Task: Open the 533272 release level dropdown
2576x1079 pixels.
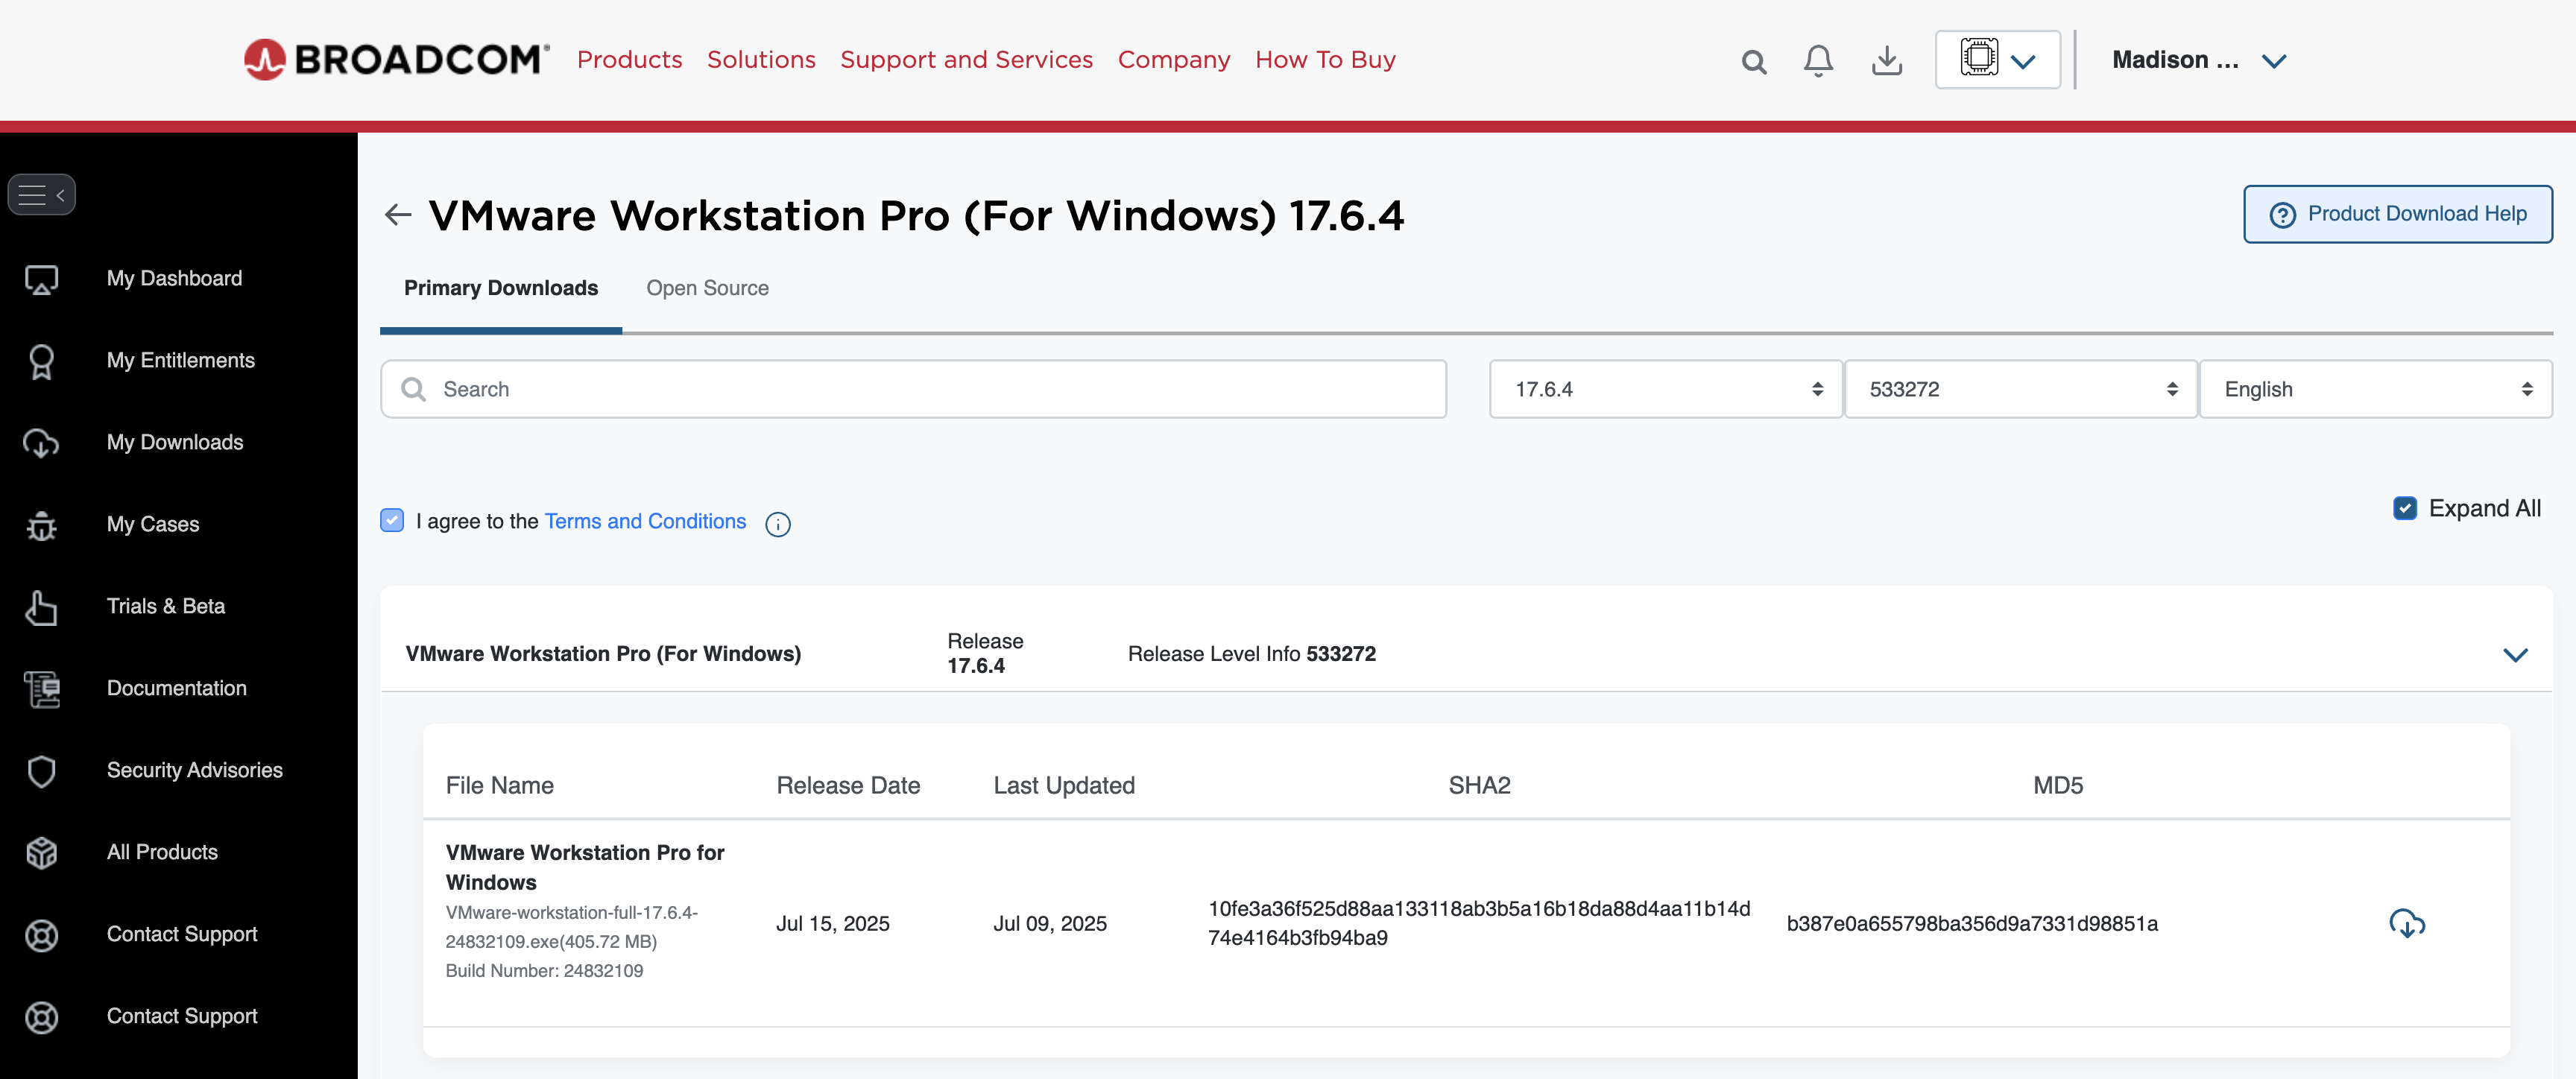Action: click(2020, 389)
